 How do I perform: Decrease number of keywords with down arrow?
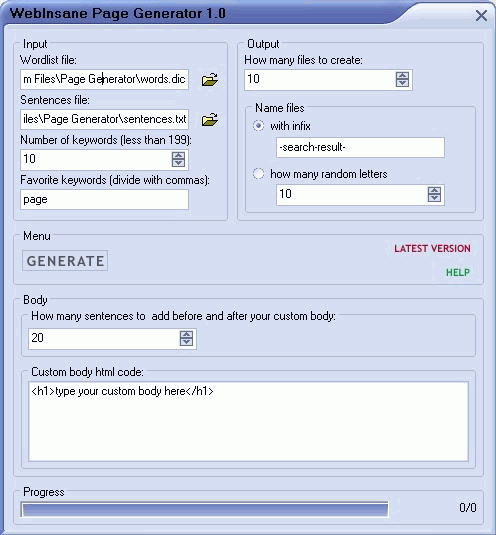[178, 163]
